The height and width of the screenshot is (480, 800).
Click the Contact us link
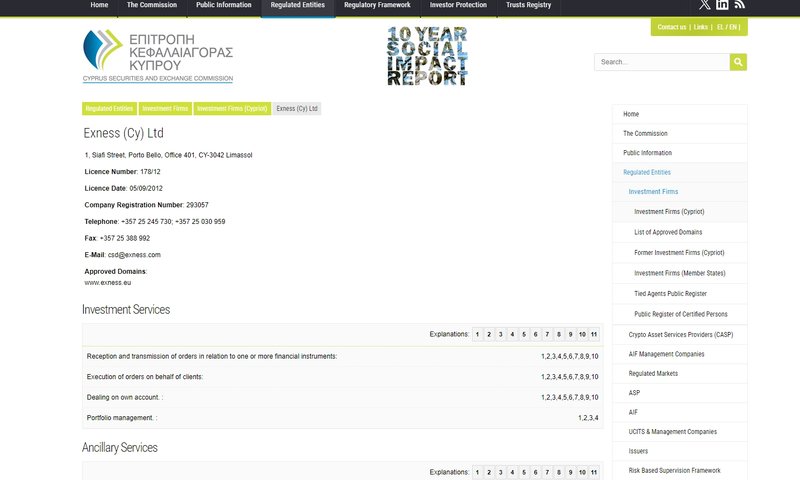[671, 27]
